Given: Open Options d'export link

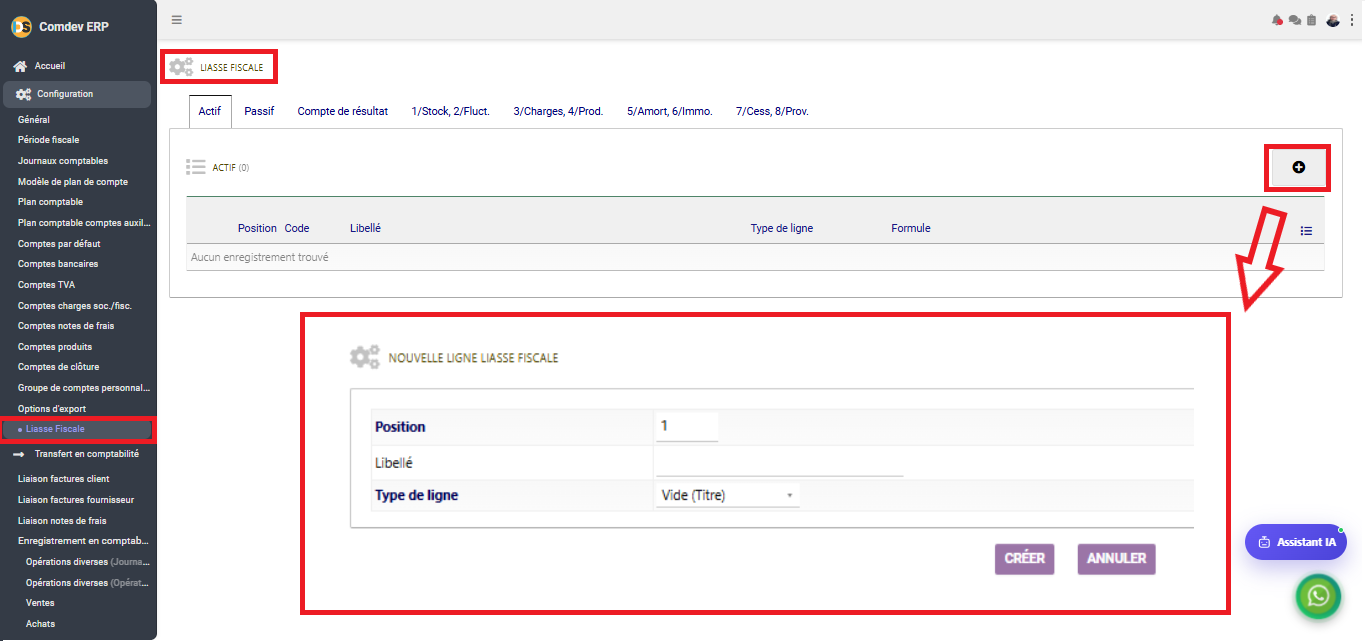Looking at the screenshot, I should pyautogui.click(x=52, y=409).
